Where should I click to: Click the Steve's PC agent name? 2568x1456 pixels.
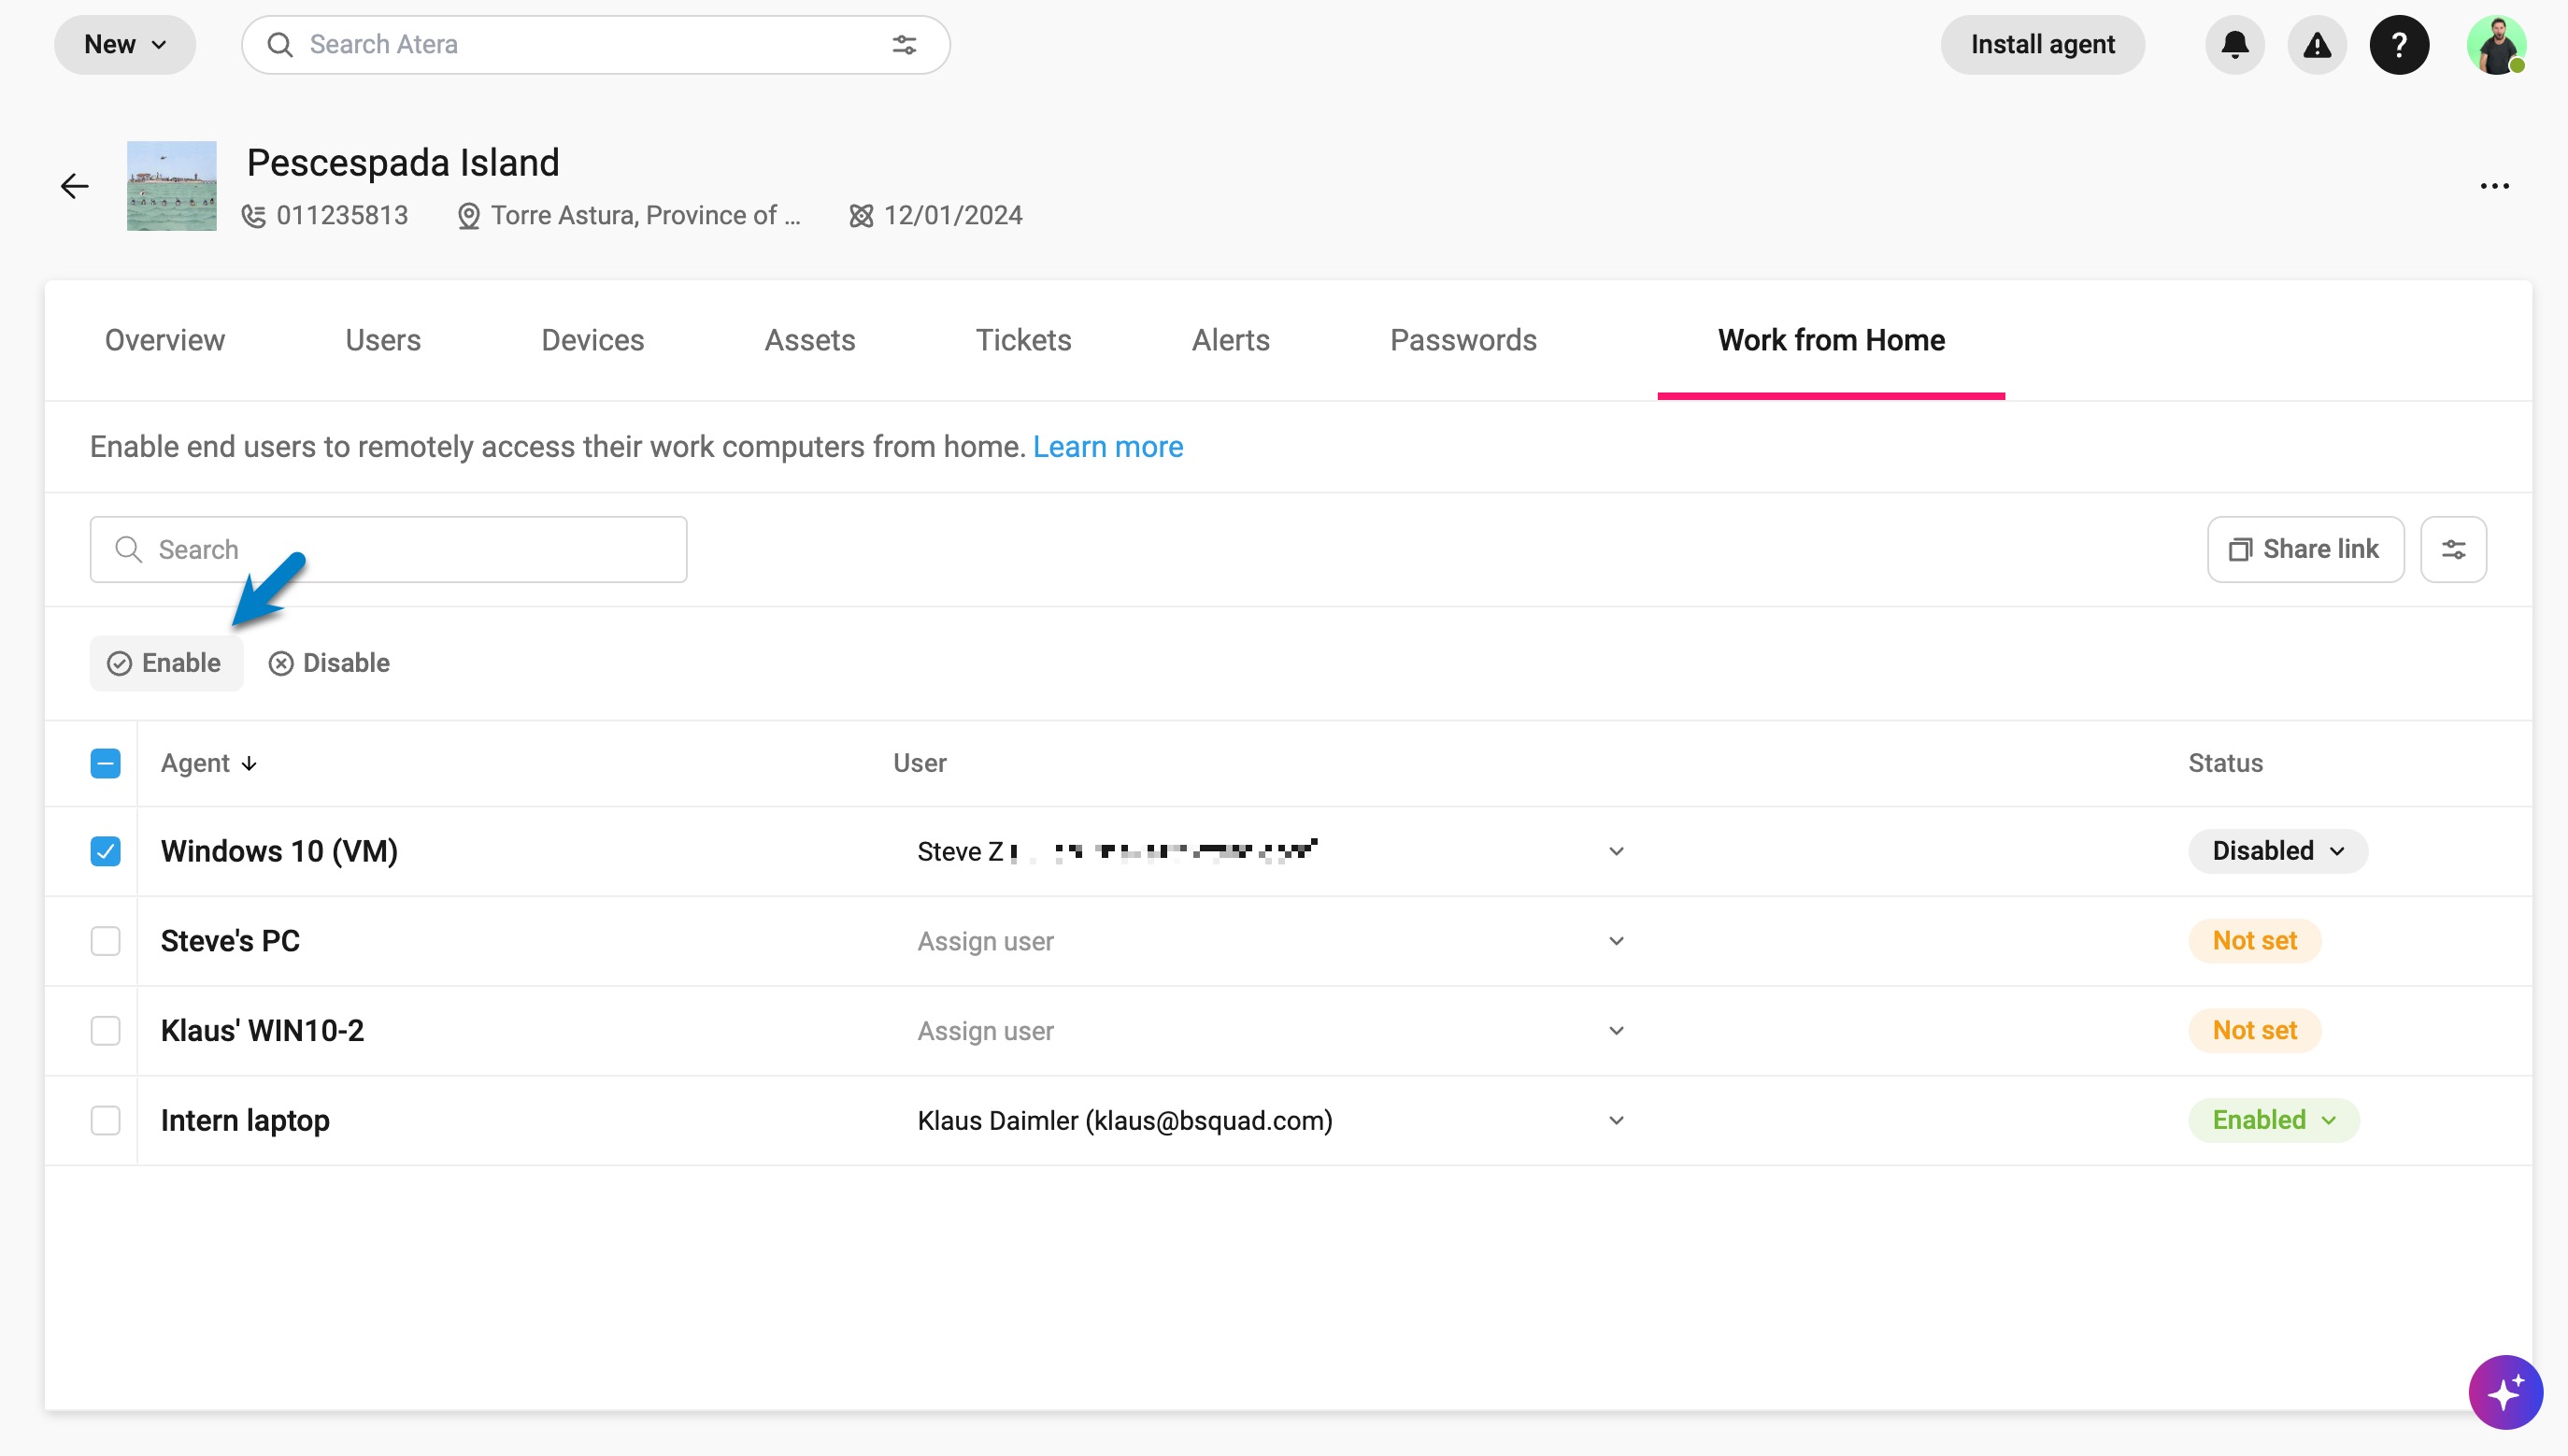point(230,942)
